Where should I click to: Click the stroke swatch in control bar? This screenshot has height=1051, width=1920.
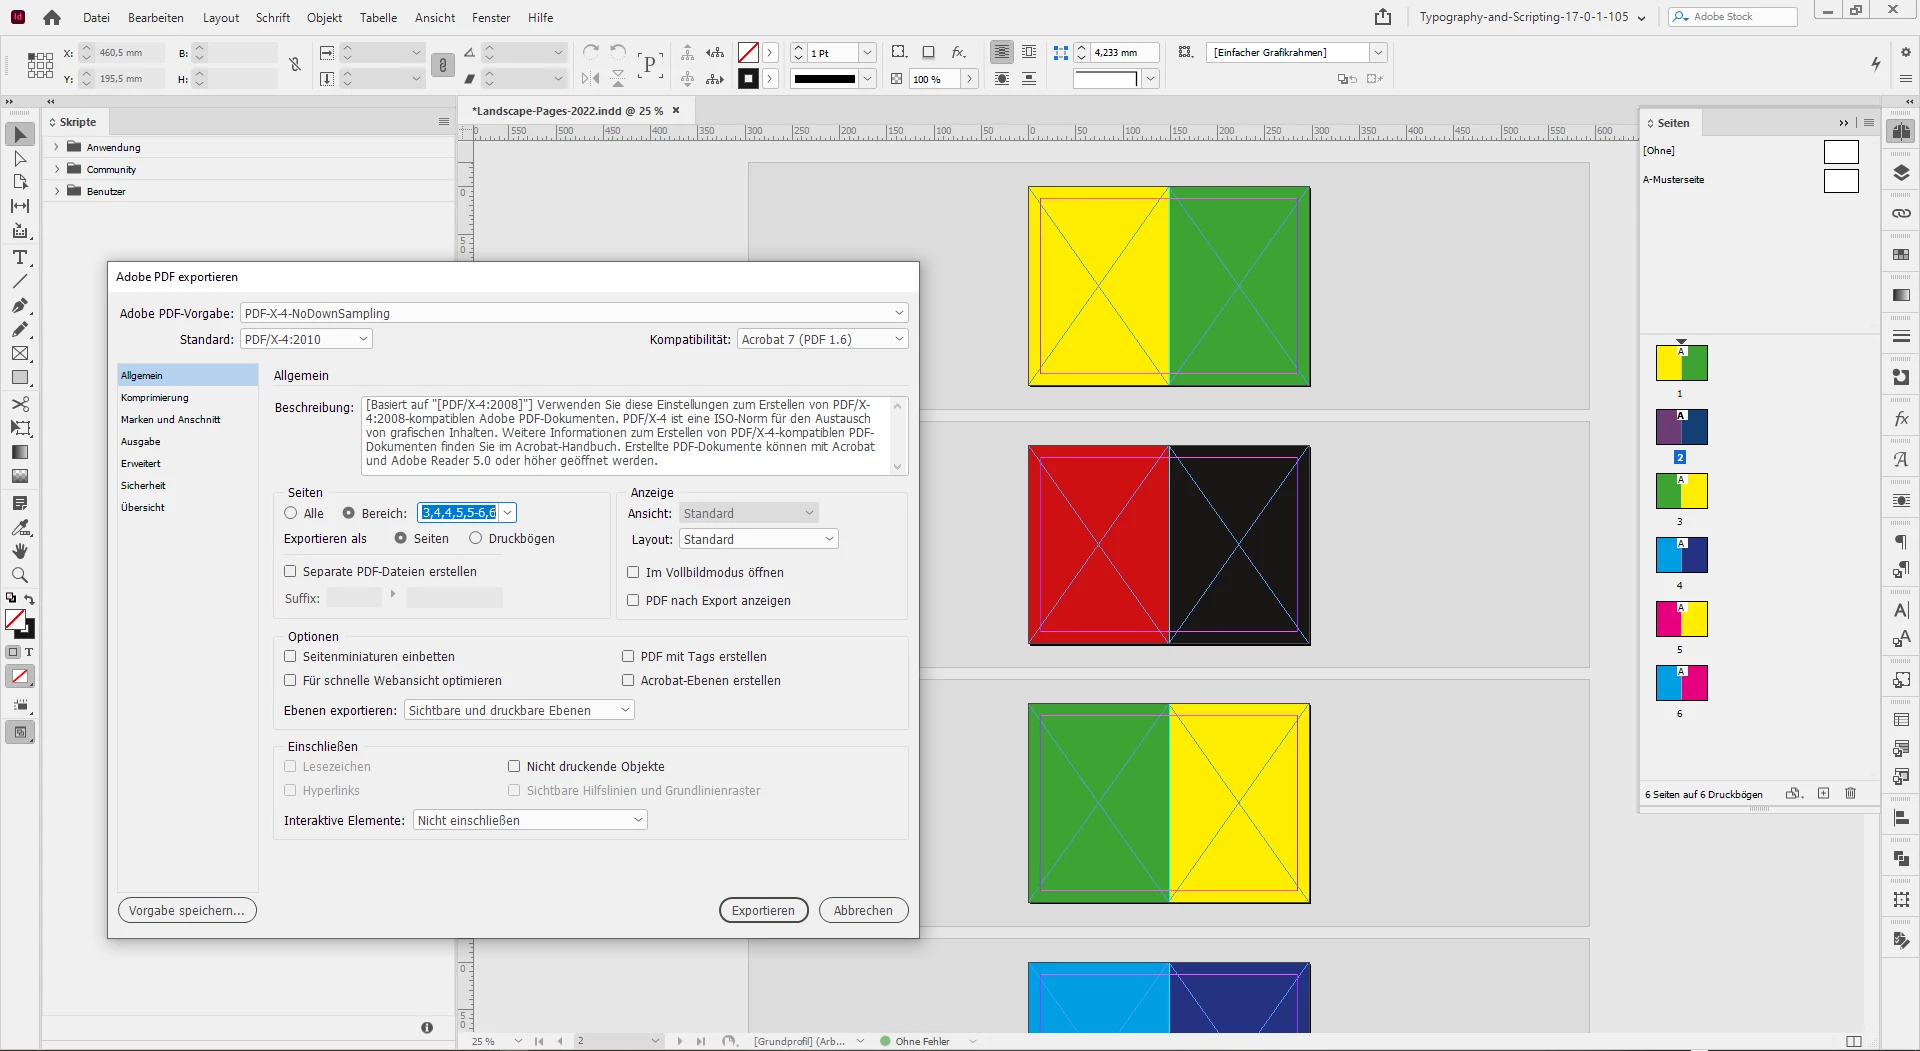point(748,79)
